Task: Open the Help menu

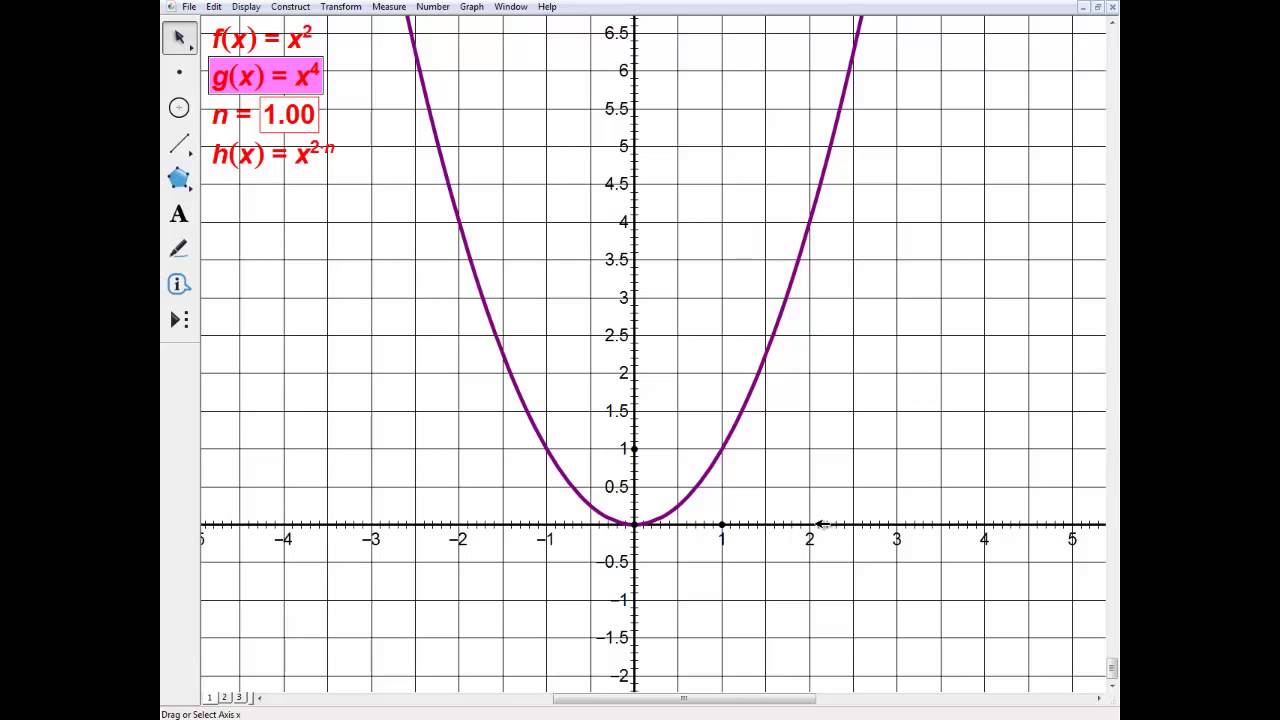Action: click(547, 6)
